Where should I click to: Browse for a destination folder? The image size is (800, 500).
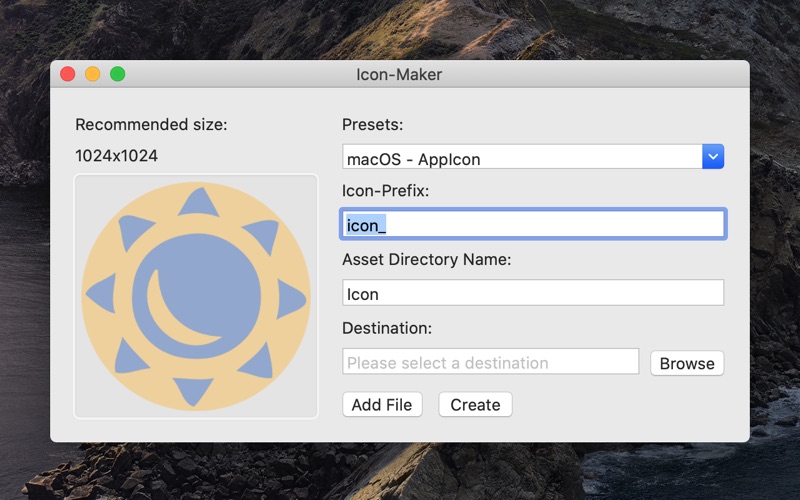pyautogui.click(x=687, y=363)
